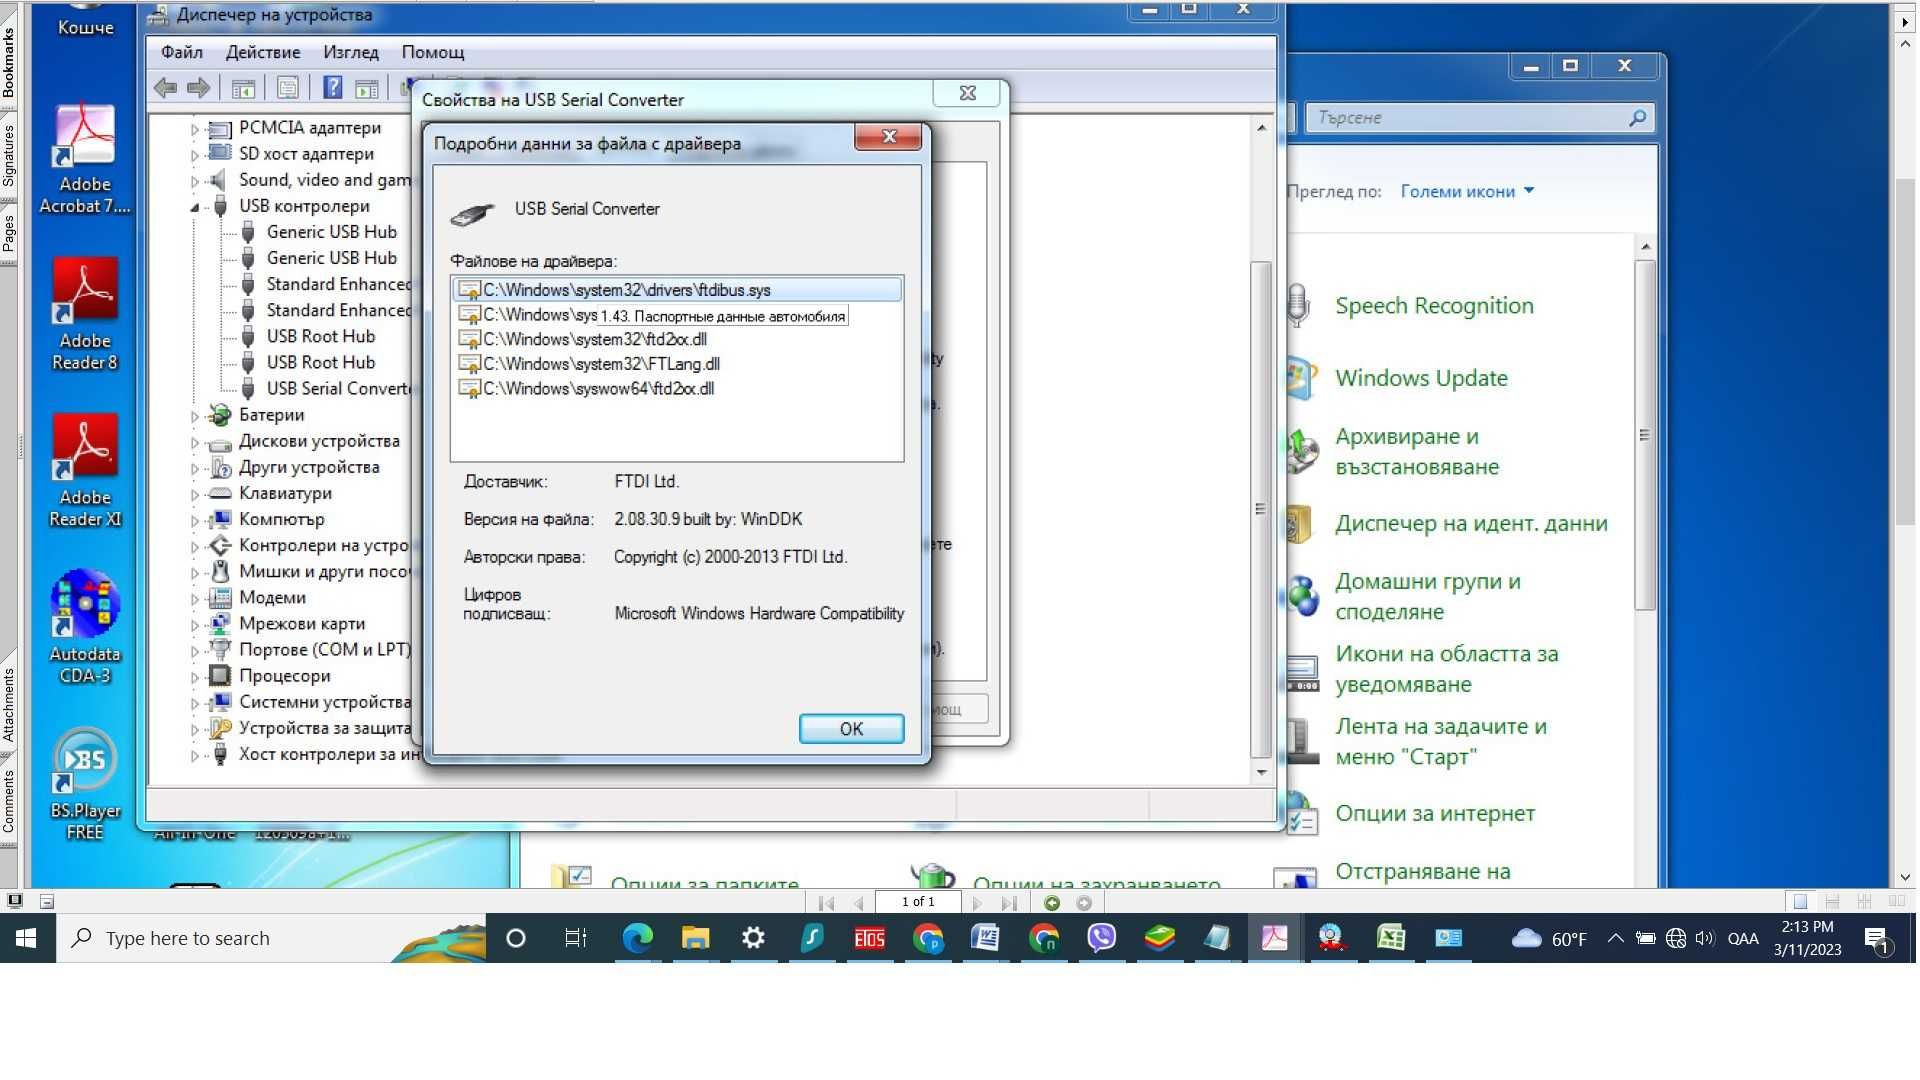Open the Signatures side panel tab
The image size is (1920, 1080).
pos(8,155)
